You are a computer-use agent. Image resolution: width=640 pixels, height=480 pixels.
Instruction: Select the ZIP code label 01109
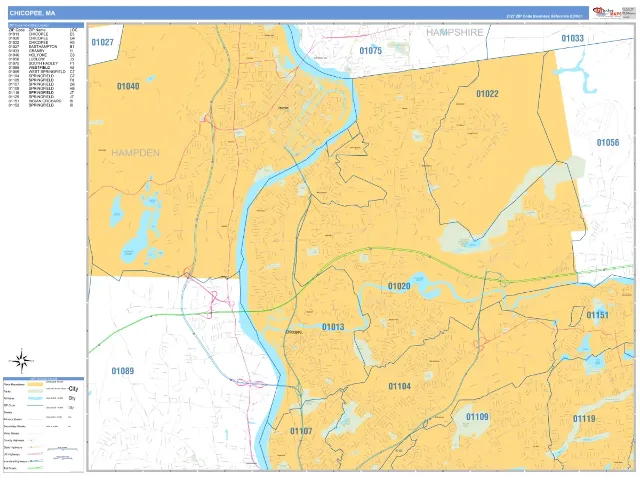pyautogui.click(x=478, y=417)
